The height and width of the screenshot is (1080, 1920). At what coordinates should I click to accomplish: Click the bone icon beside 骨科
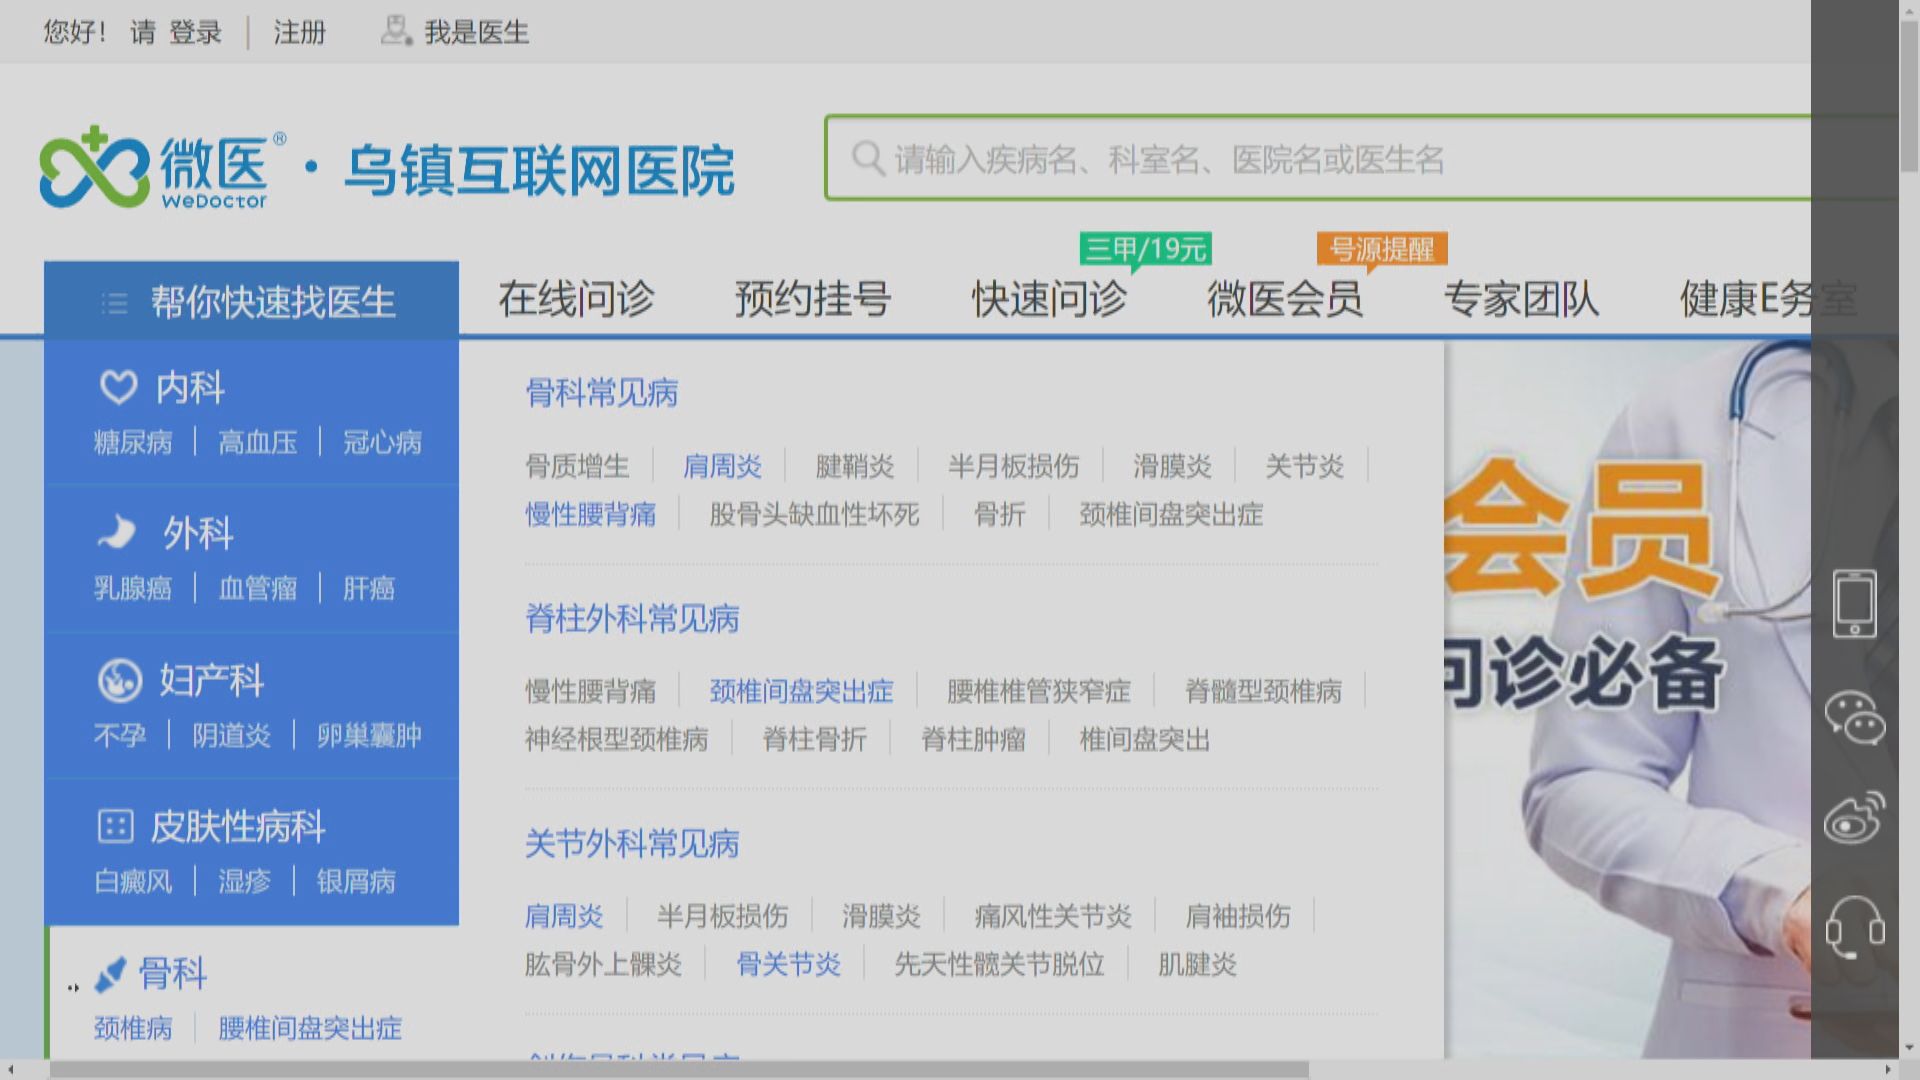(x=110, y=975)
